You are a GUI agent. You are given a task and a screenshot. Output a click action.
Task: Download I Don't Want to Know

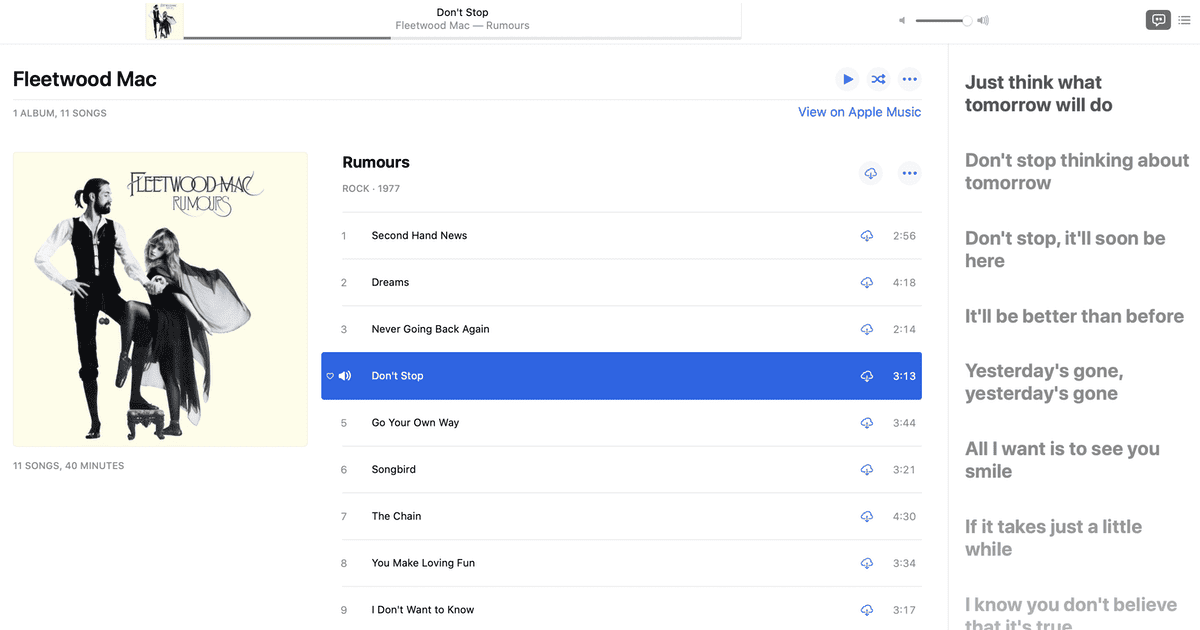(x=867, y=610)
